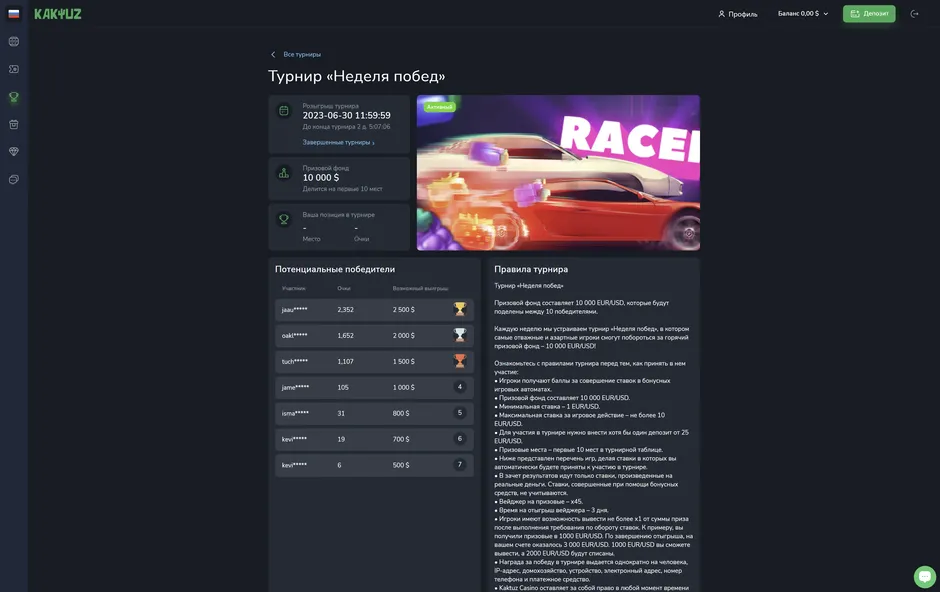Click the Турнир «Неделя побед» page title
The width and height of the screenshot is (940, 592).
[357, 76]
